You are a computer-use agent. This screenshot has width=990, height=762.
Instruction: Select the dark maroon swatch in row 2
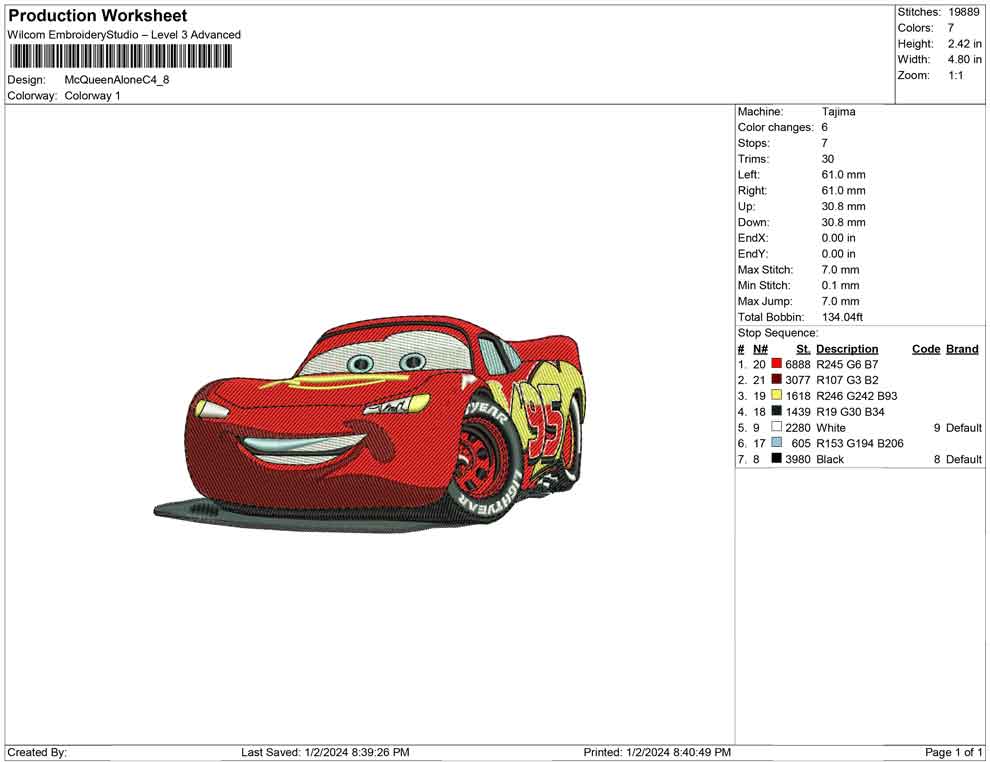tap(776, 381)
